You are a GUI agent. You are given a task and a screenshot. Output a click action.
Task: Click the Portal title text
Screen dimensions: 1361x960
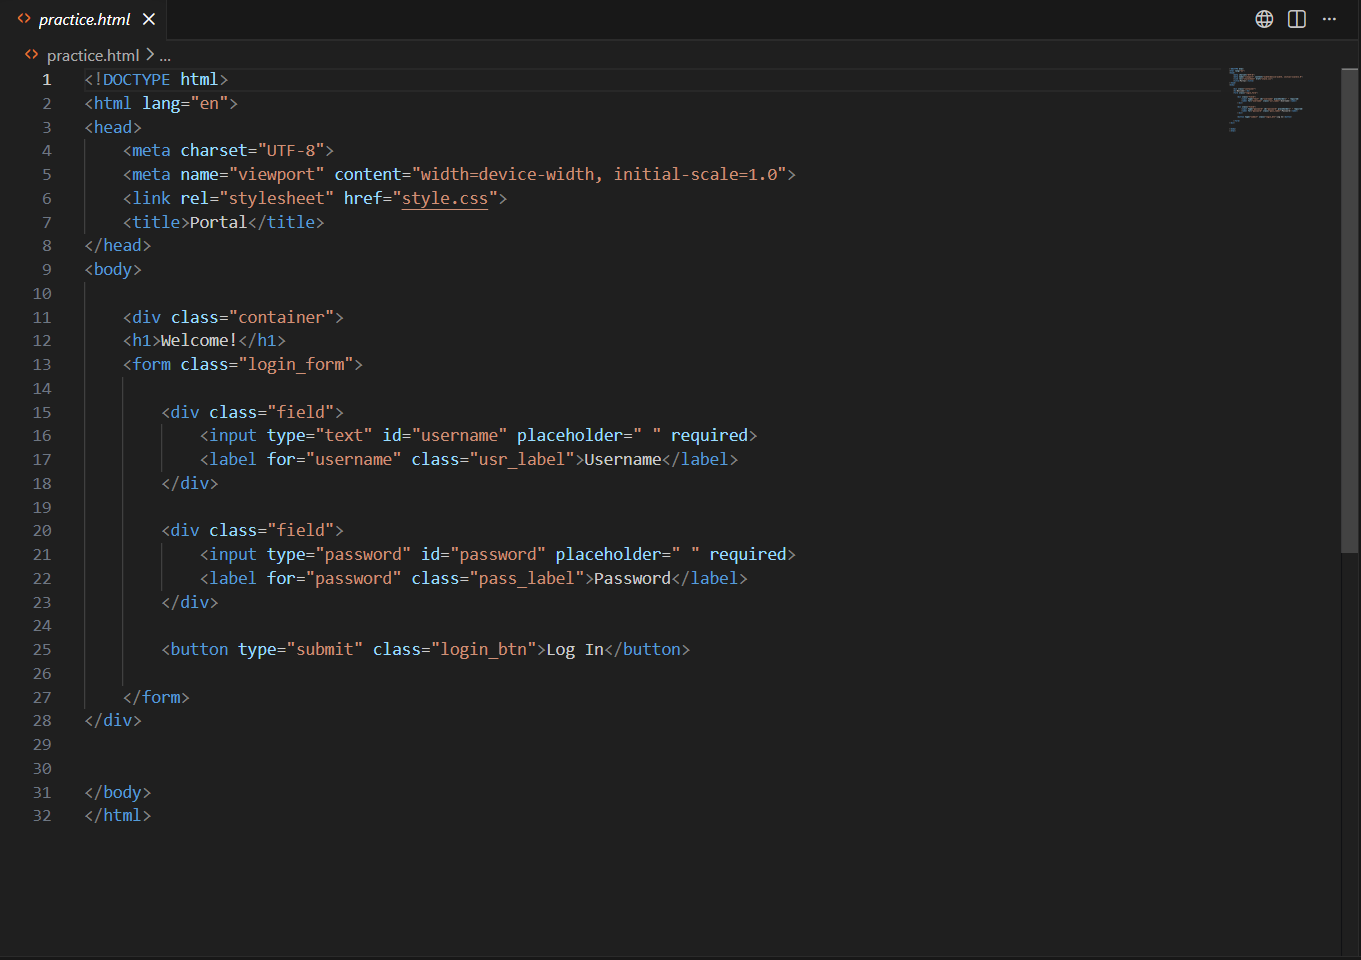point(218,222)
